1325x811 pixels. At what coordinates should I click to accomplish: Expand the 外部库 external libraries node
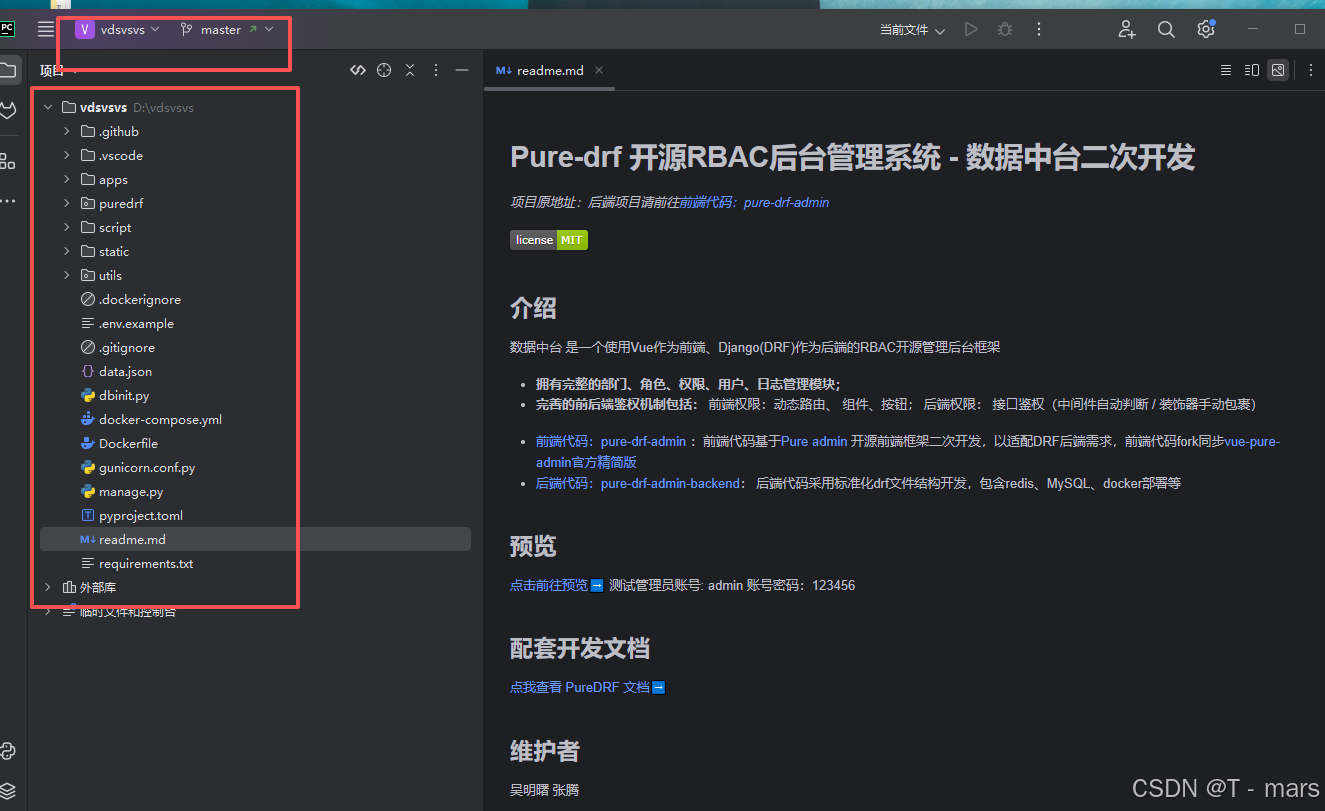[48, 587]
